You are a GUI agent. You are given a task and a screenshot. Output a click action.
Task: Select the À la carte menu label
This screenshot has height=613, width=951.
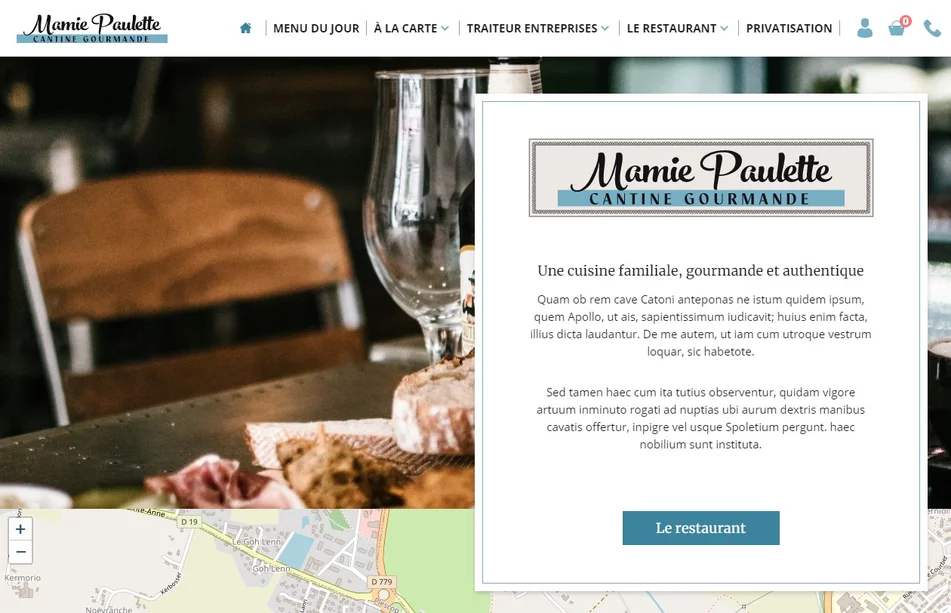405,28
